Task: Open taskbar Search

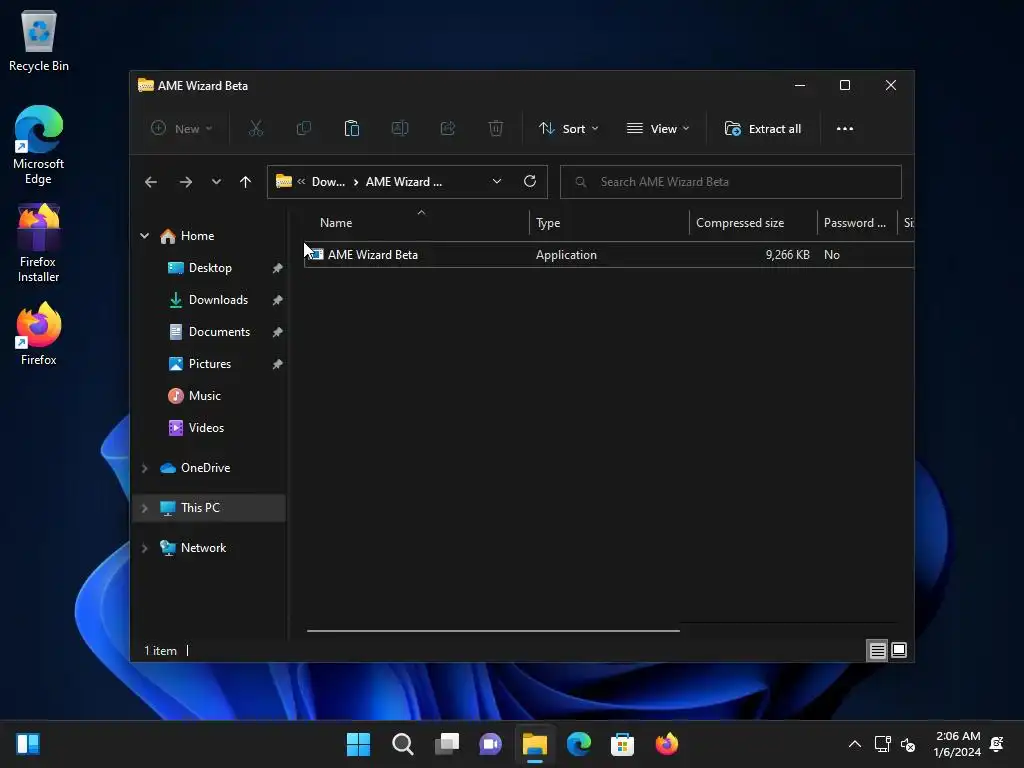Action: tap(402, 744)
